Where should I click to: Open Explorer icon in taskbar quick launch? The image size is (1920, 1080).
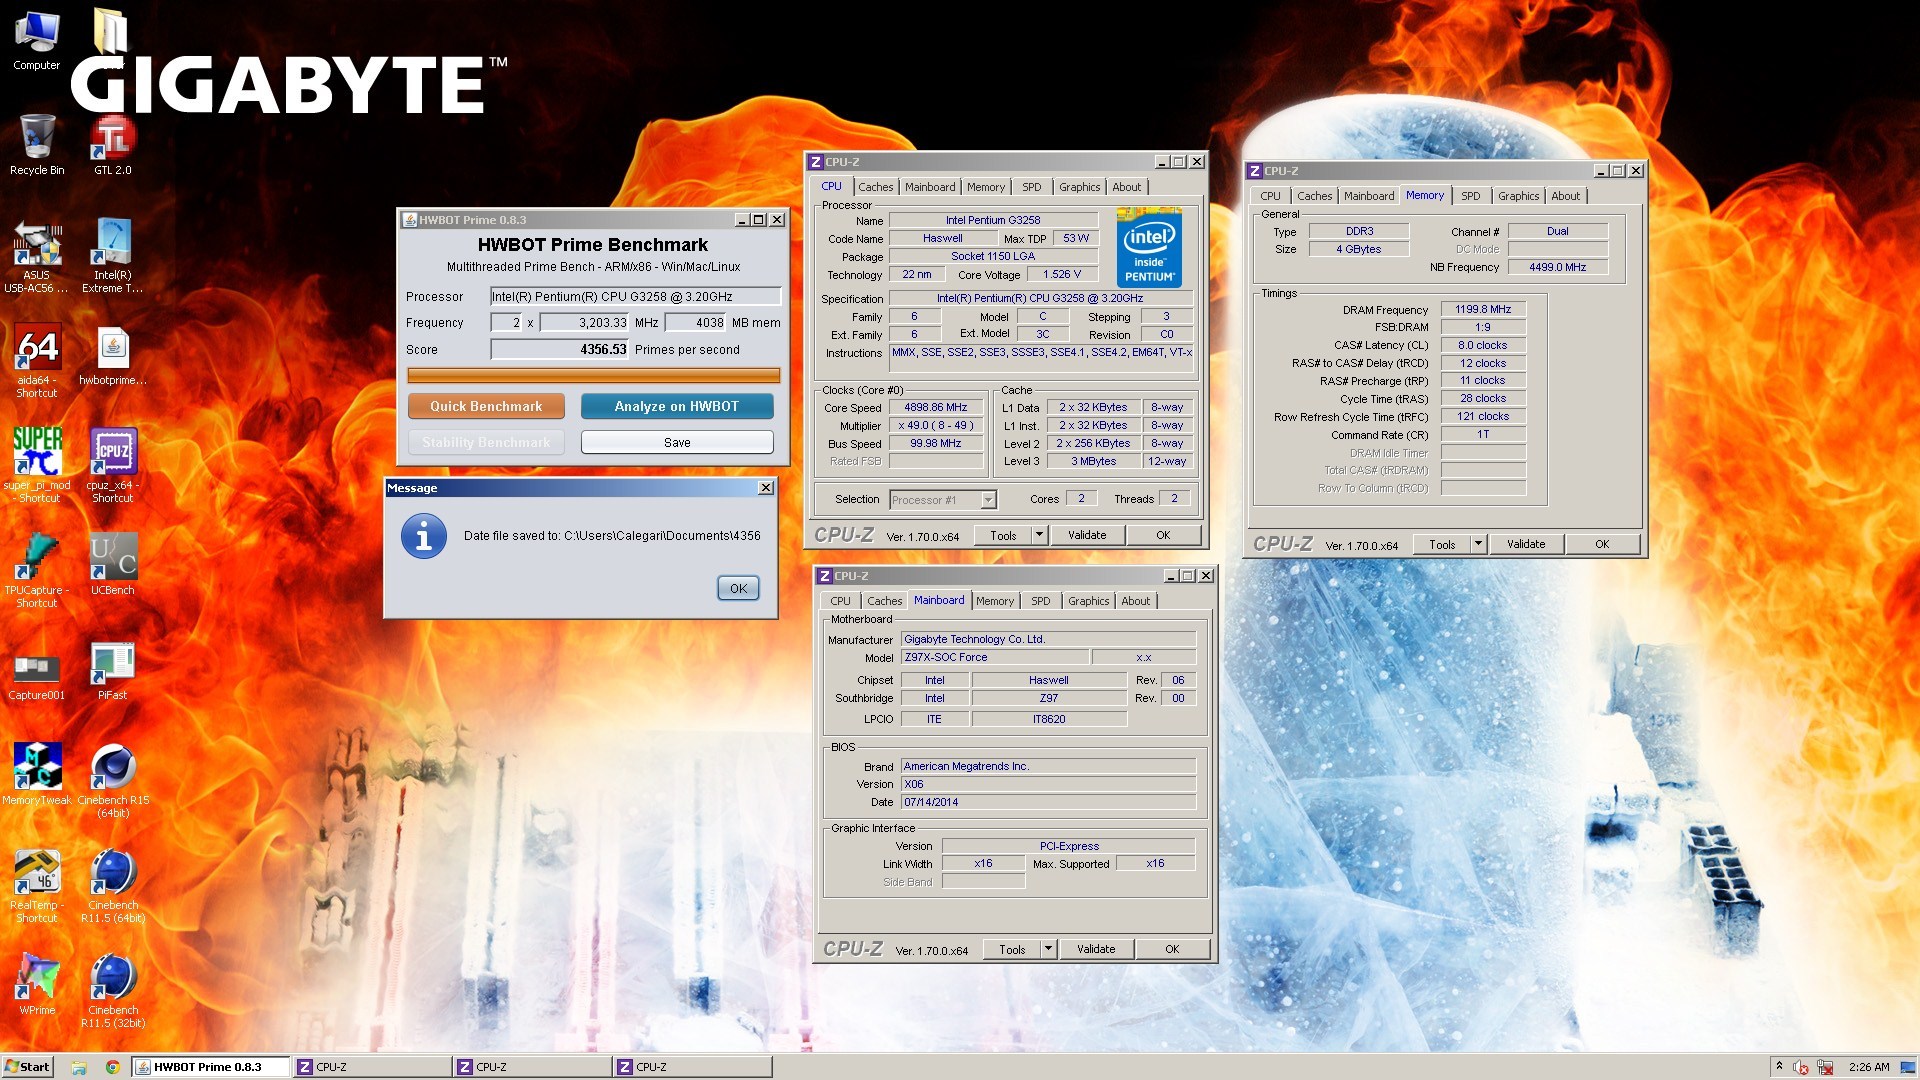[79, 1067]
